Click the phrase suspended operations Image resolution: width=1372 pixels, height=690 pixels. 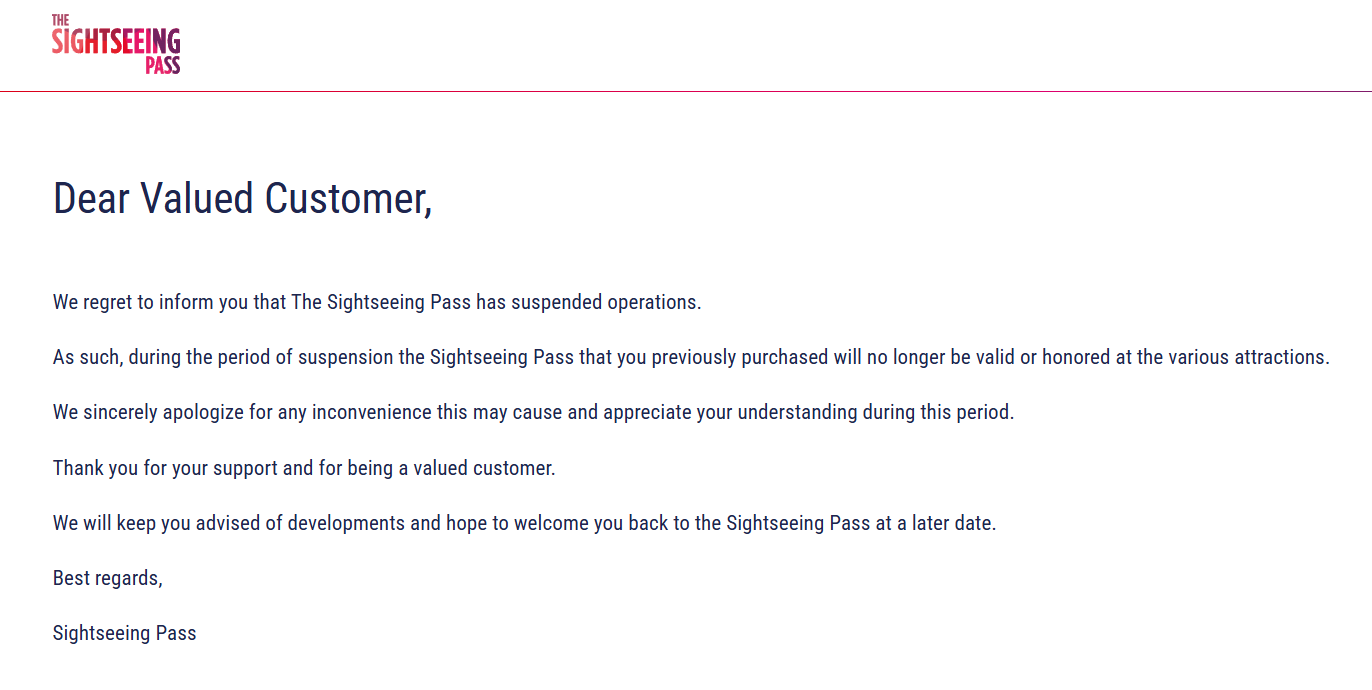tap(606, 302)
